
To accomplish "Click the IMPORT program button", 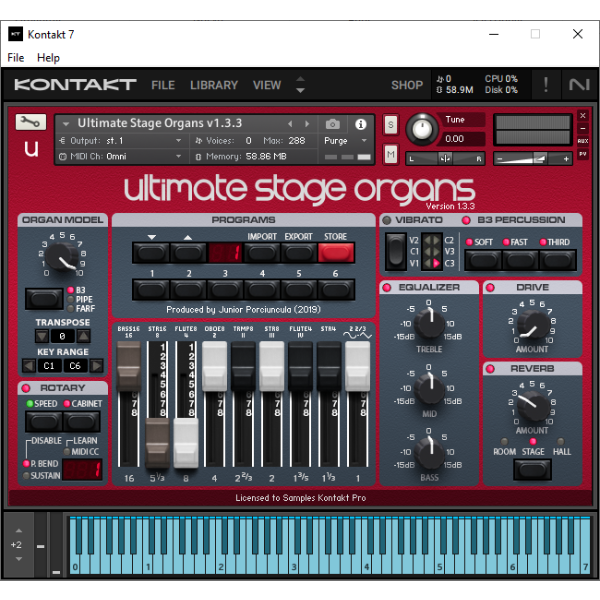I will point(262,253).
